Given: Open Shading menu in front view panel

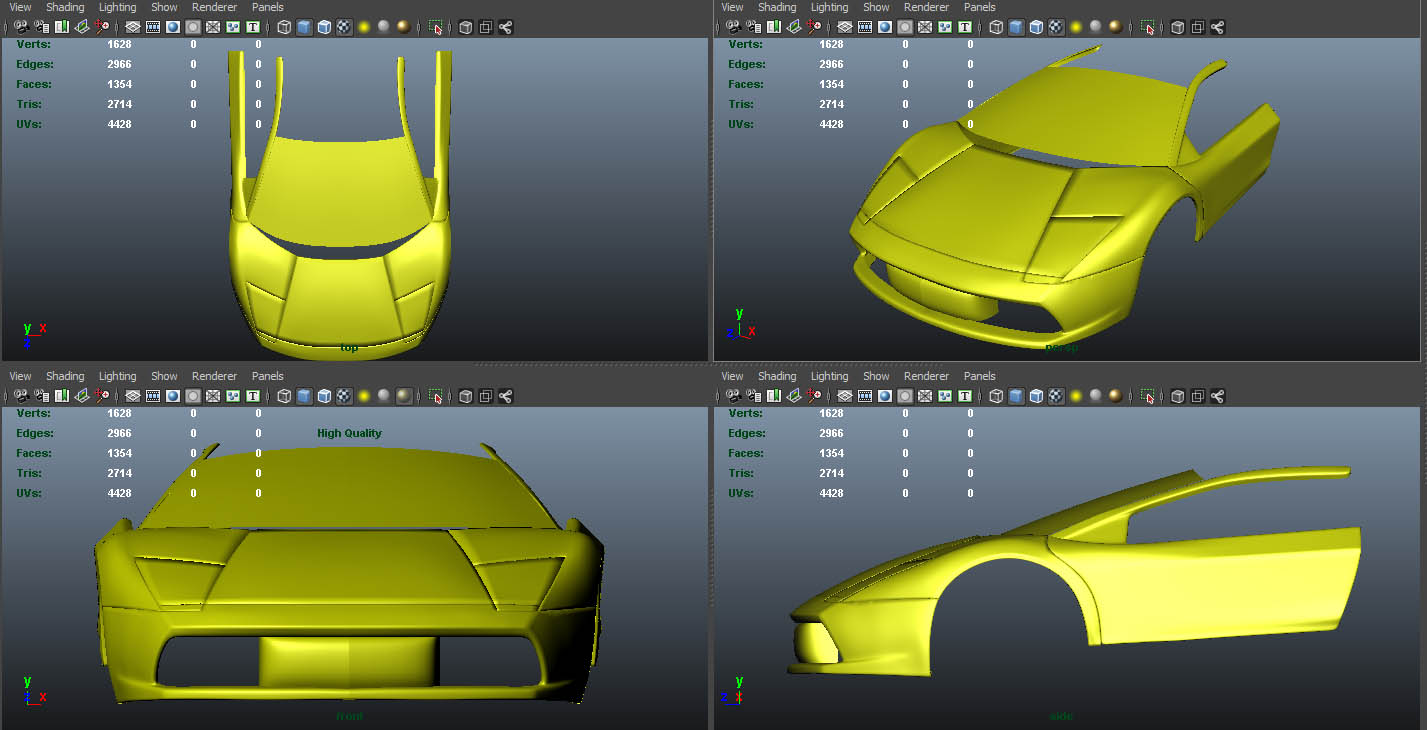Looking at the screenshot, I should 65,376.
